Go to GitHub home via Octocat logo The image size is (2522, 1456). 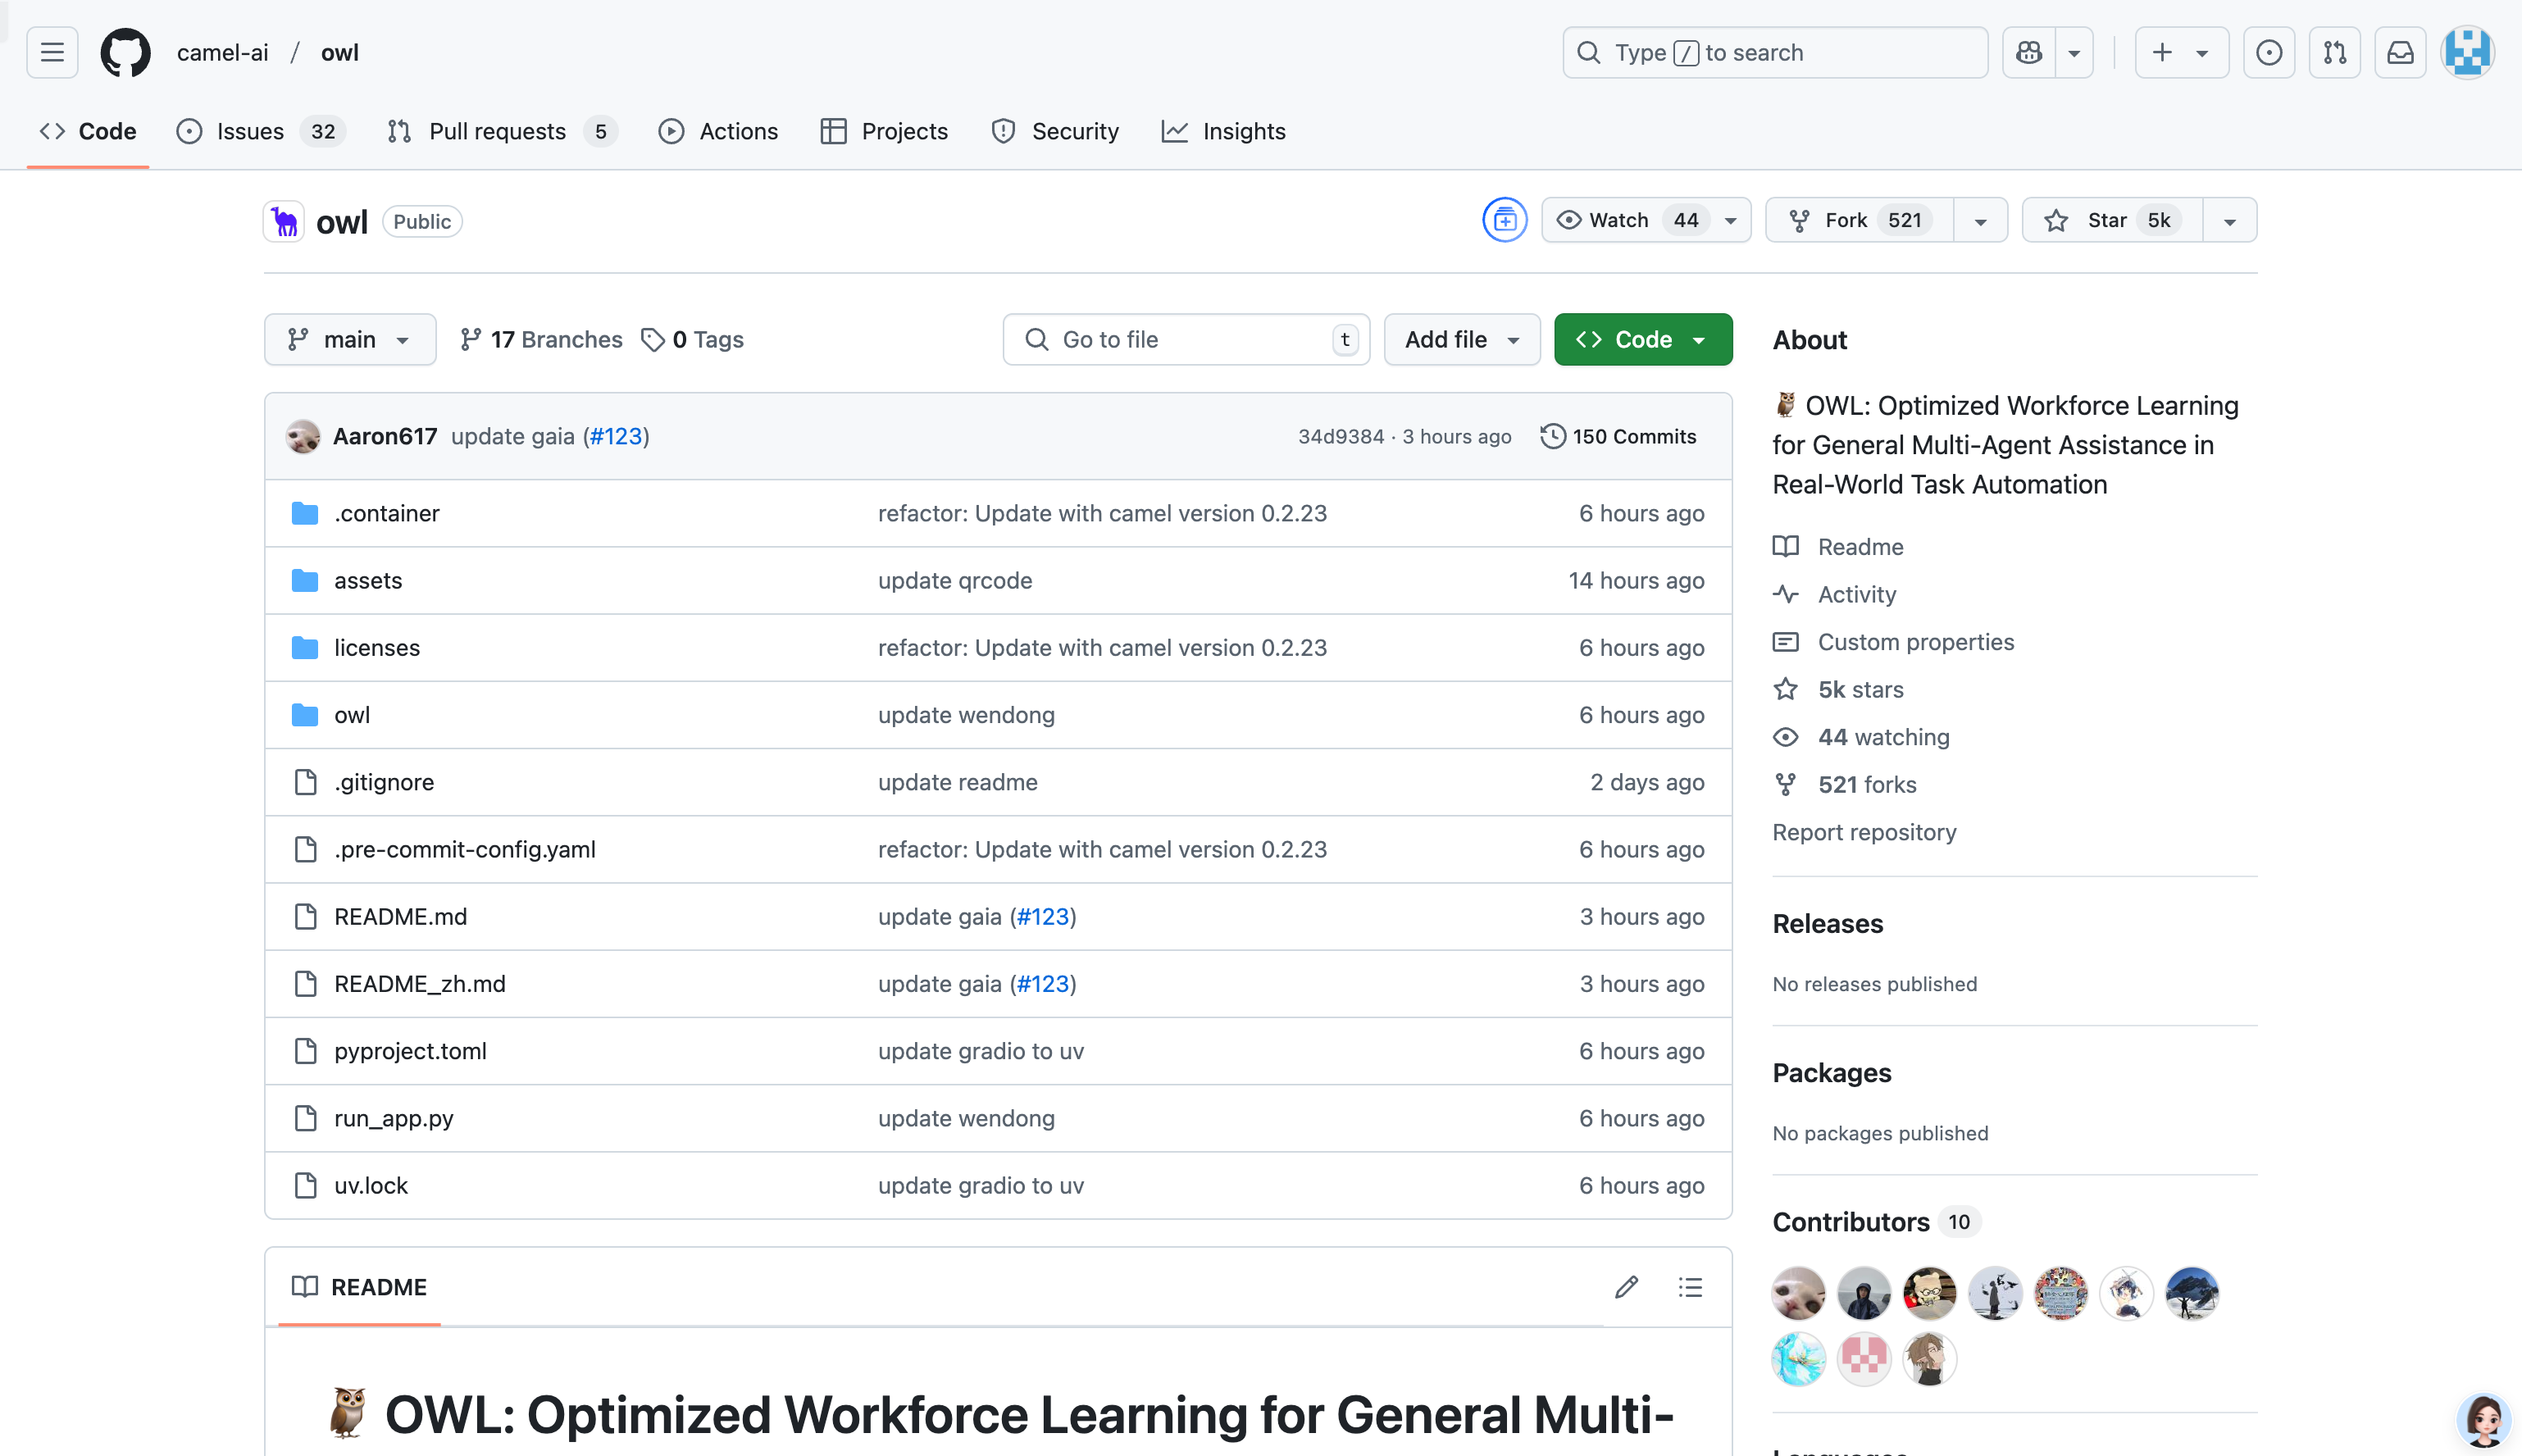(125, 52)
